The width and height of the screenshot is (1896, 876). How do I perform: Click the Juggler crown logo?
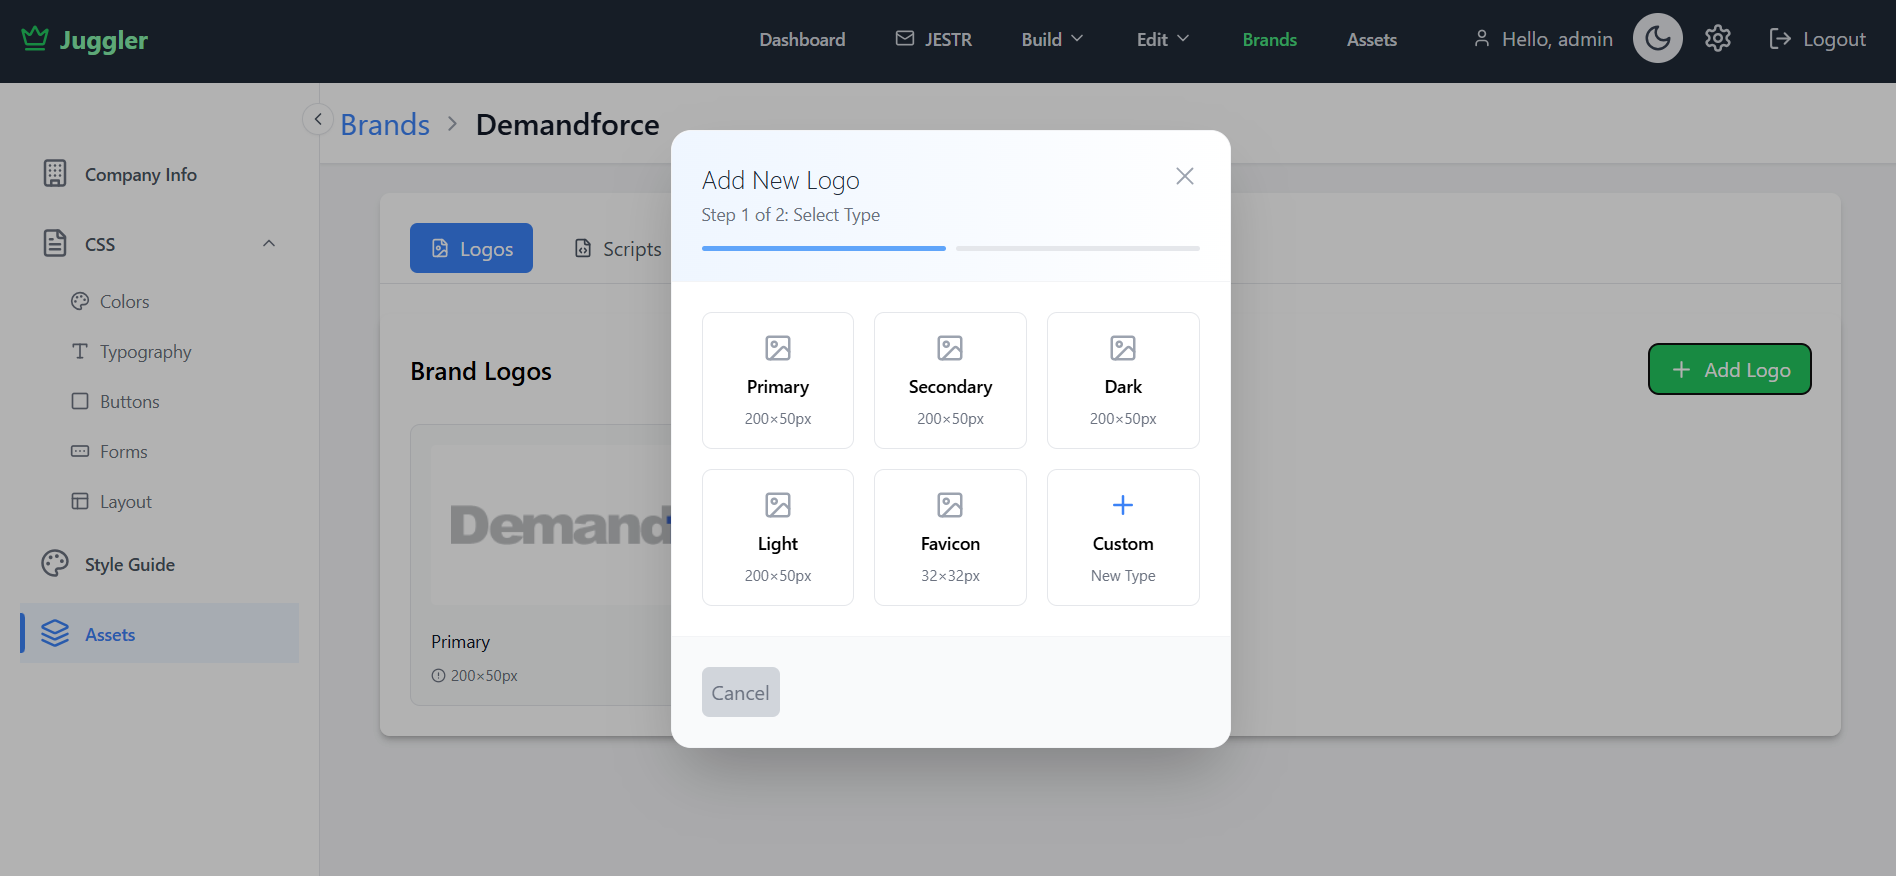point(35,39)
